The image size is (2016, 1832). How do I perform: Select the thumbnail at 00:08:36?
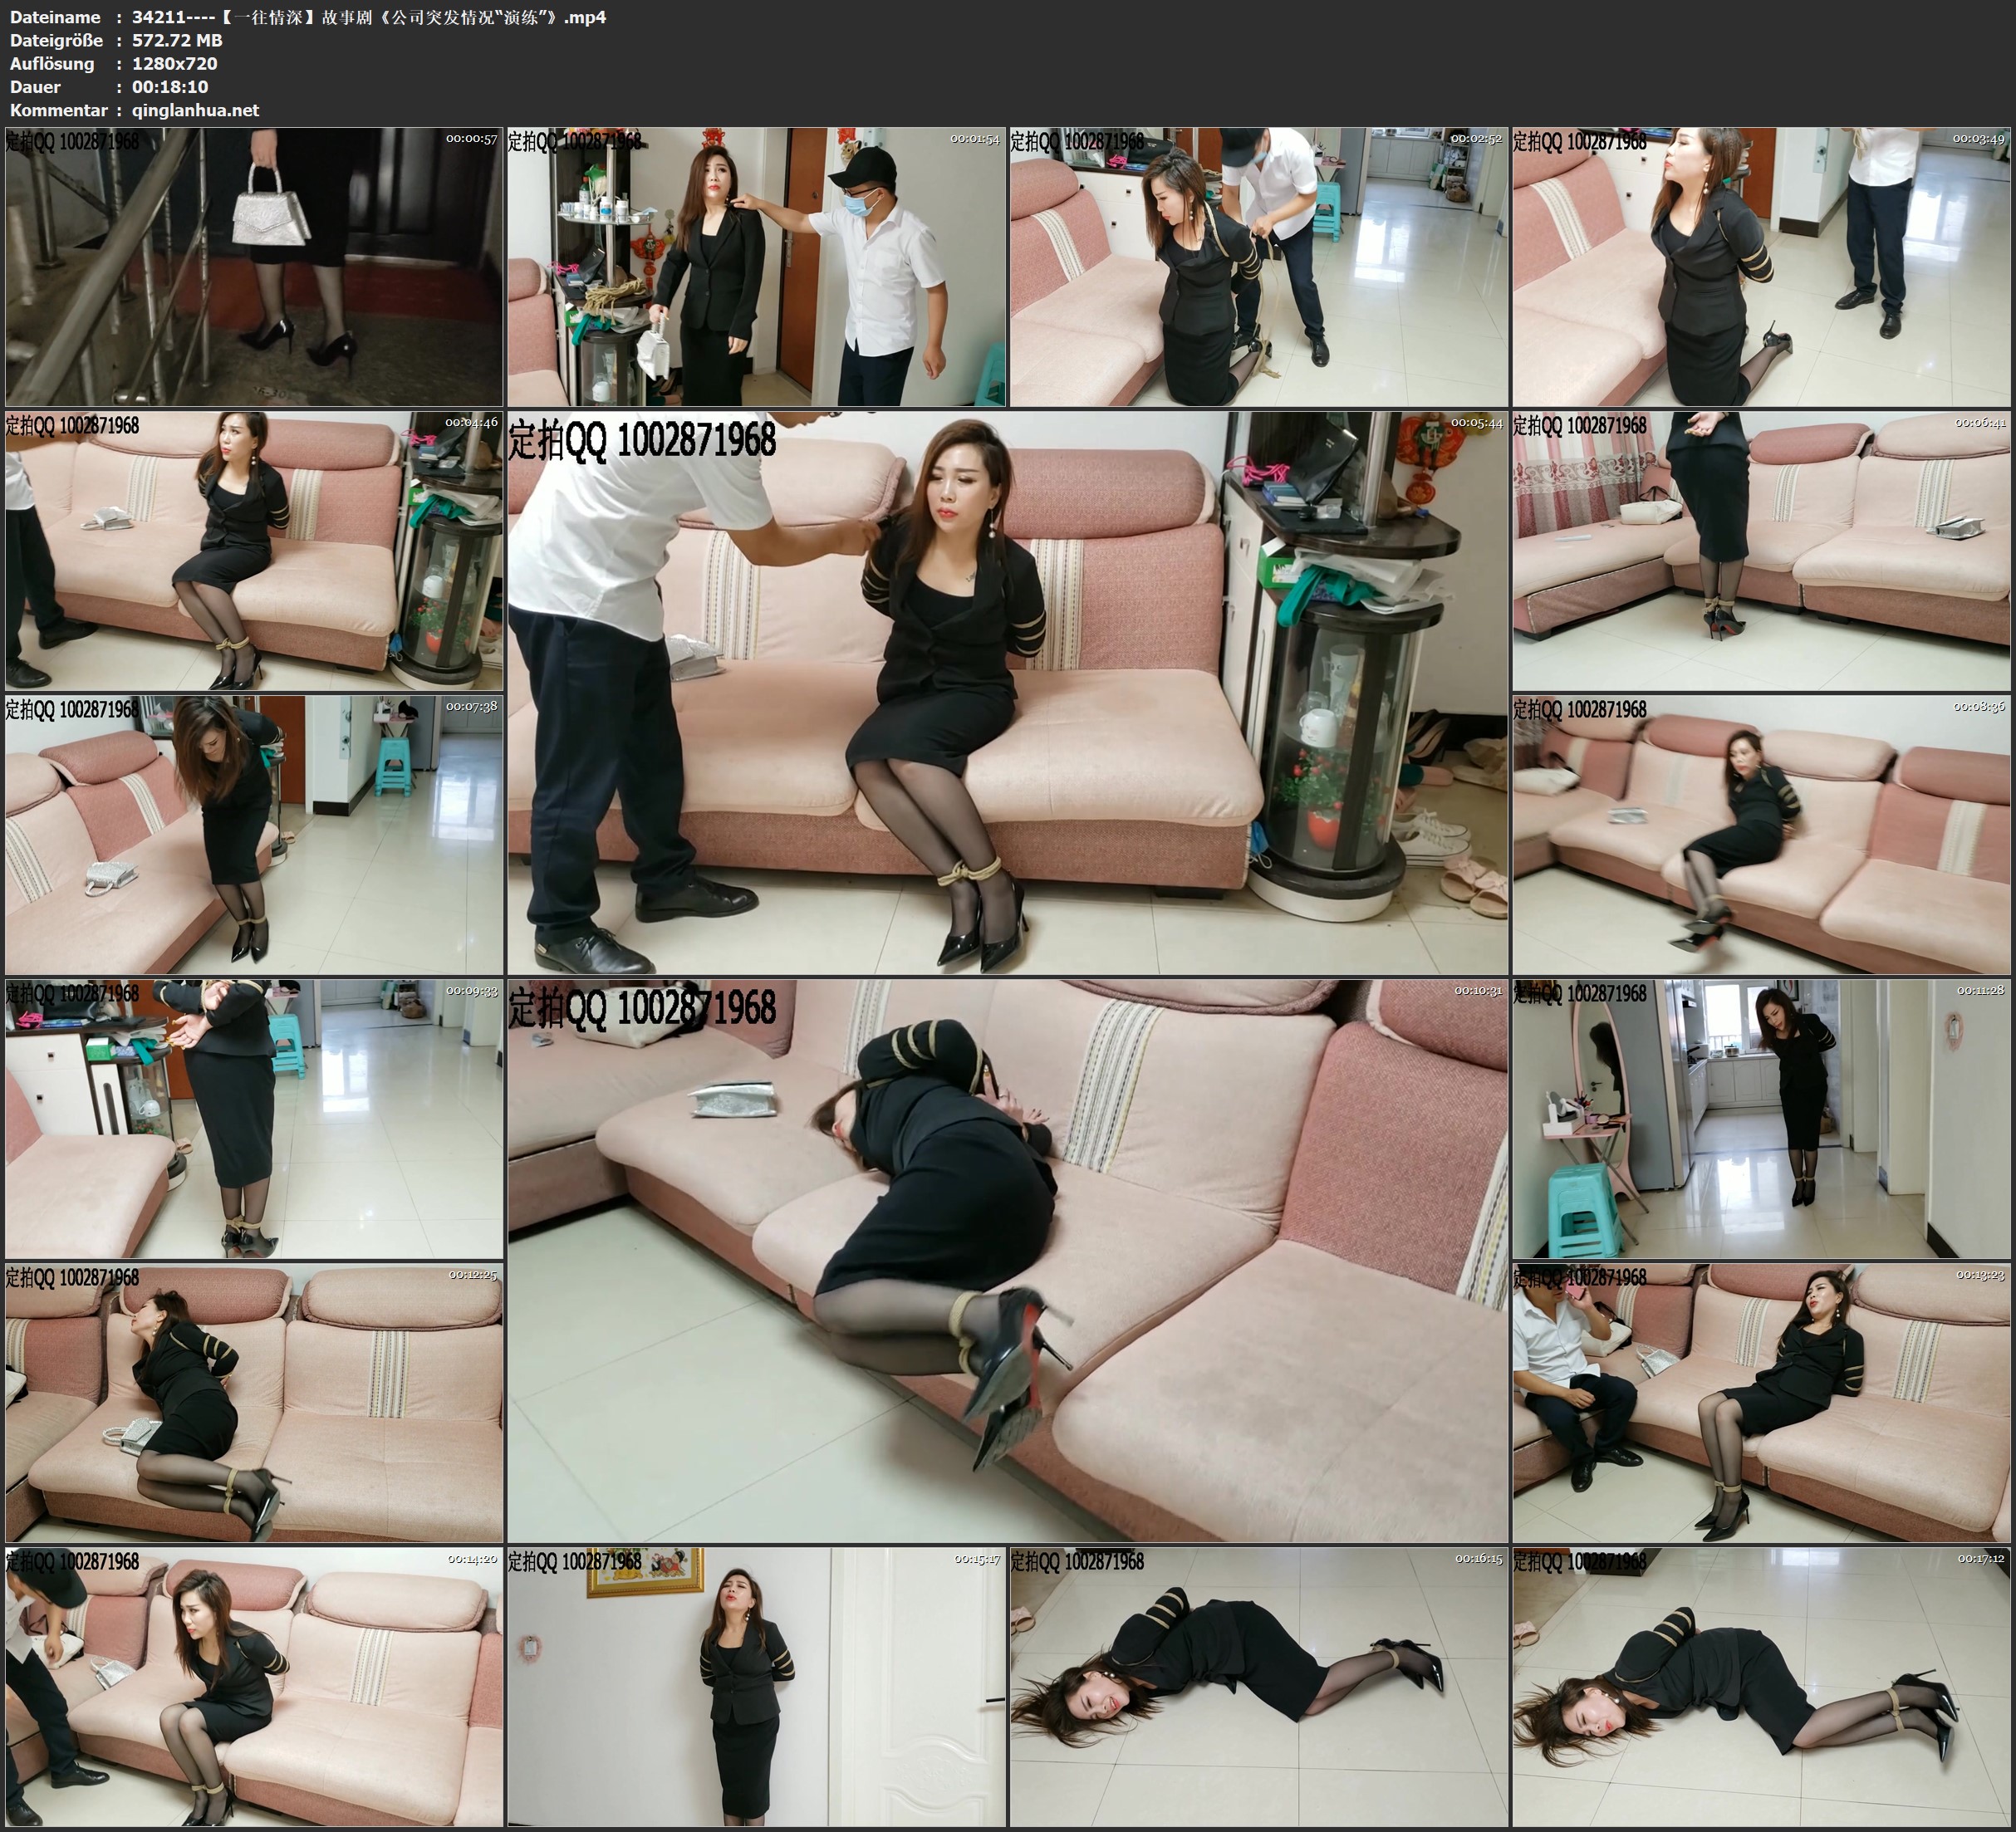(x=1761, y=835)
